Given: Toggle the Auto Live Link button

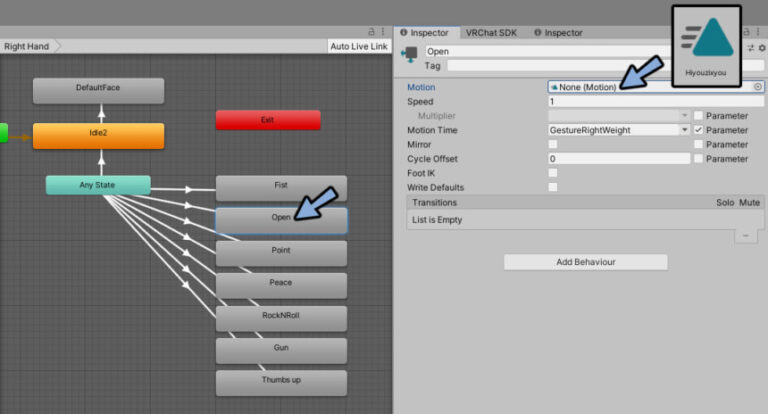Looking at the screenshot, I should point(358,47).
